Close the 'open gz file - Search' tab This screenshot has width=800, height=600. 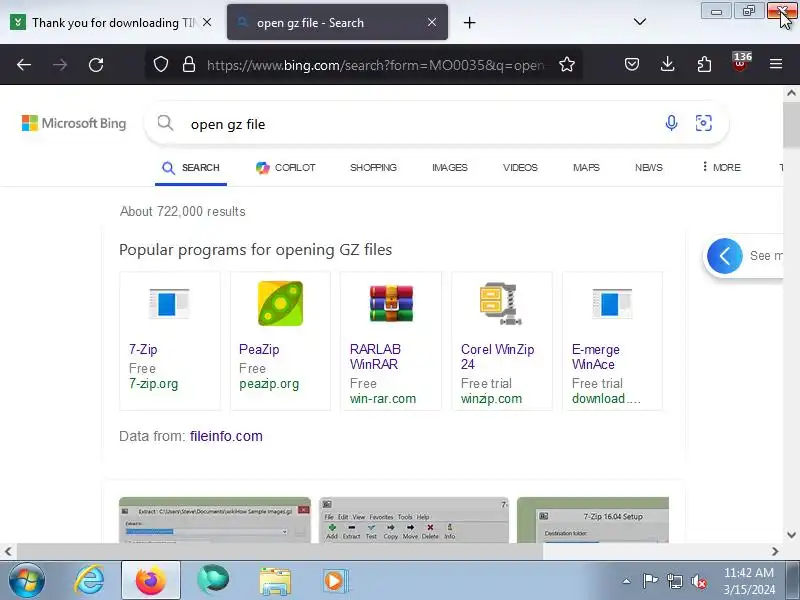pos(432,22)
